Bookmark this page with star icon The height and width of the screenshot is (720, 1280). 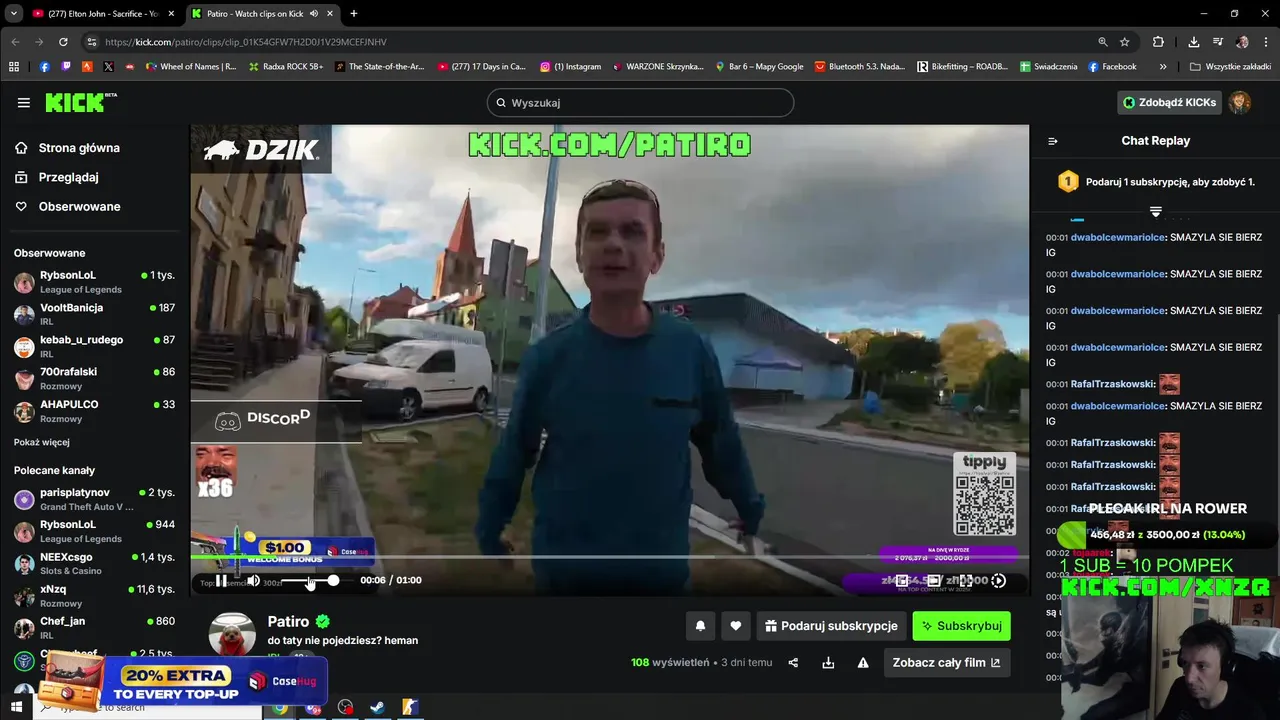click(1125, 42)
